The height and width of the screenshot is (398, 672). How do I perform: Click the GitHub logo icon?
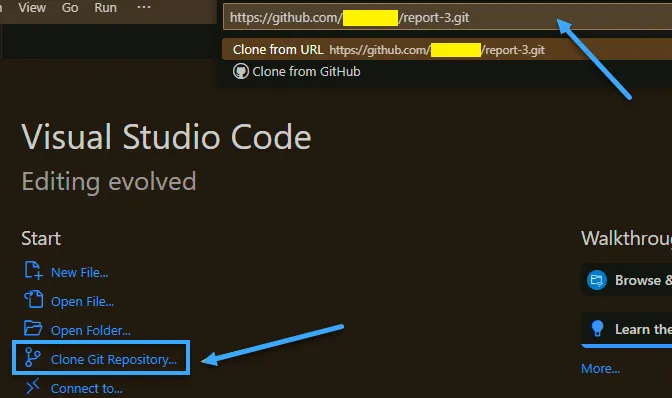pos(240,72)
